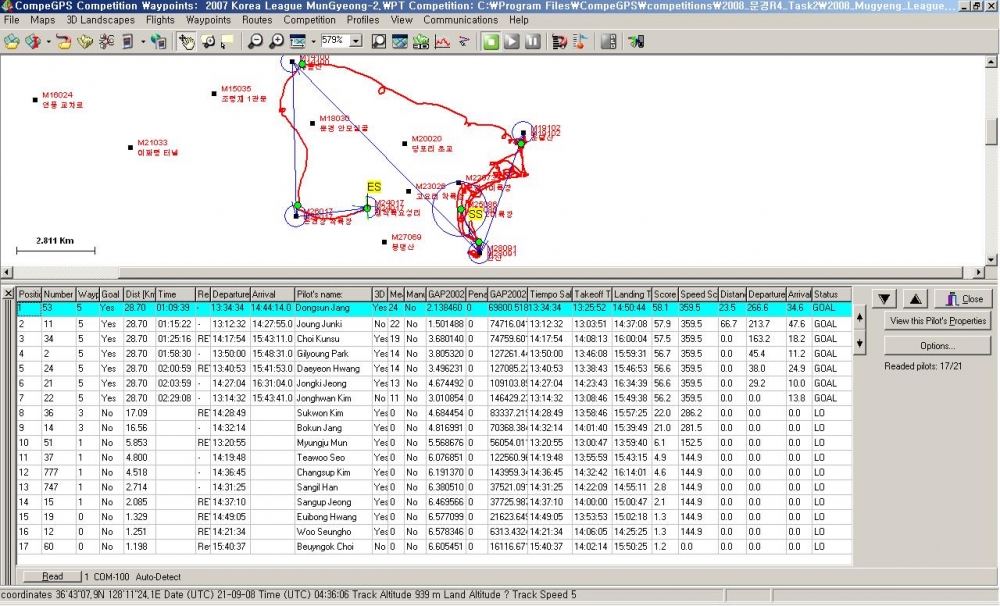Screen dimensions: 1000x606
Task: Select the hand pan tool
Action: [186, 42]
